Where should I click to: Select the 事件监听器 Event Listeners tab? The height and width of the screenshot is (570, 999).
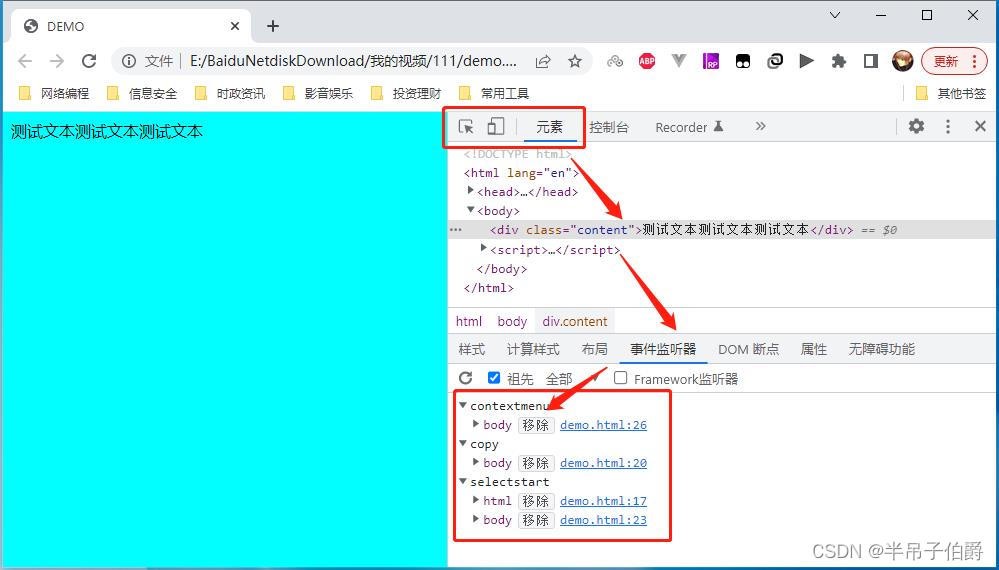[663, 349]
